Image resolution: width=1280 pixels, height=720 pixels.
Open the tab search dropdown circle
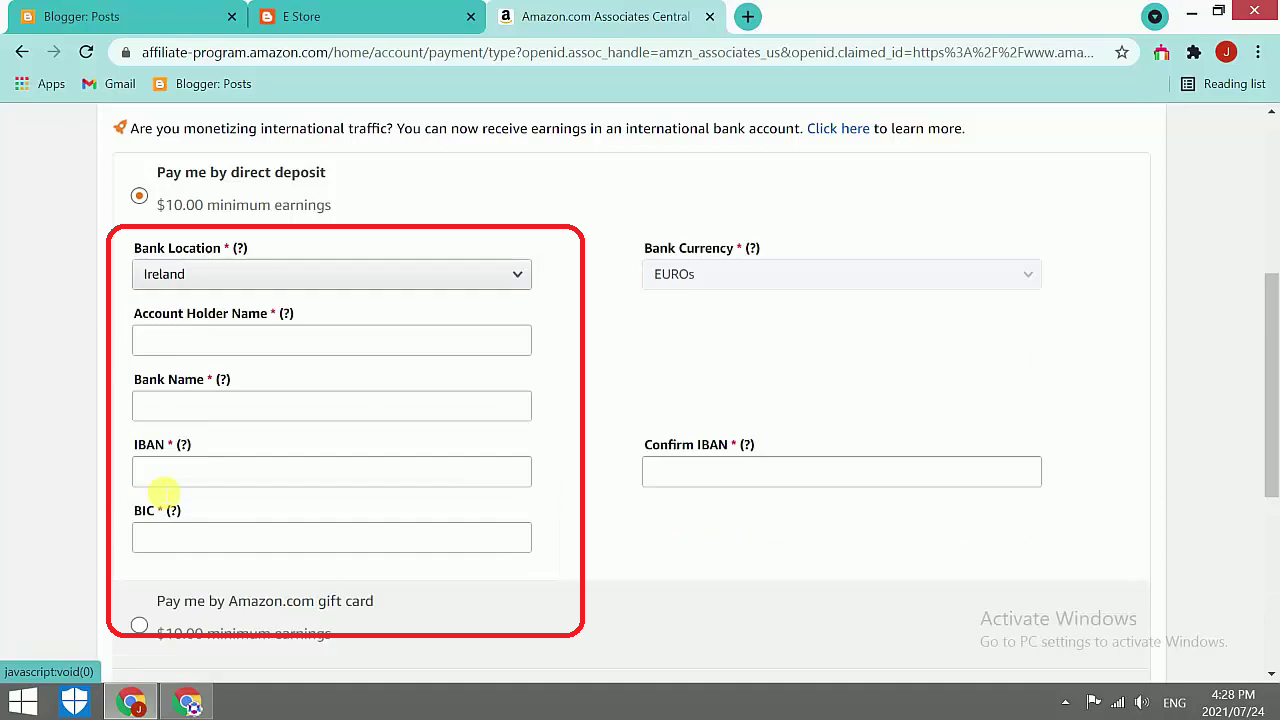[1155, 16]
